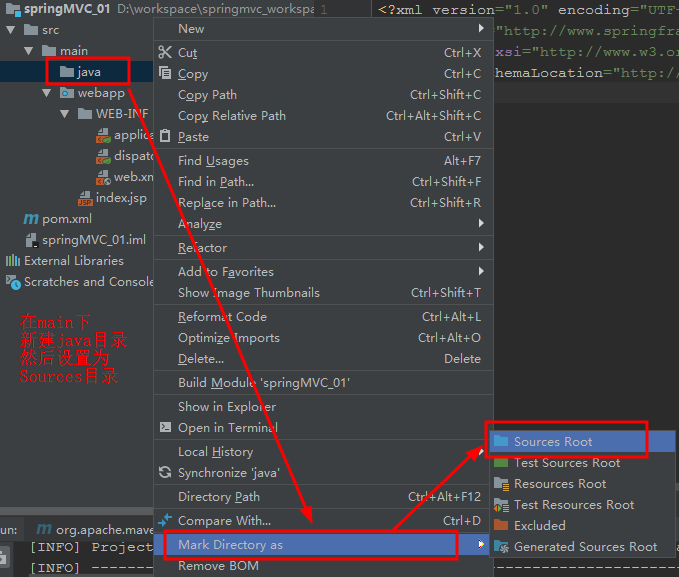Click the Paste clipboard icon
Screen dimensions: 679x577
pos(165,136)
